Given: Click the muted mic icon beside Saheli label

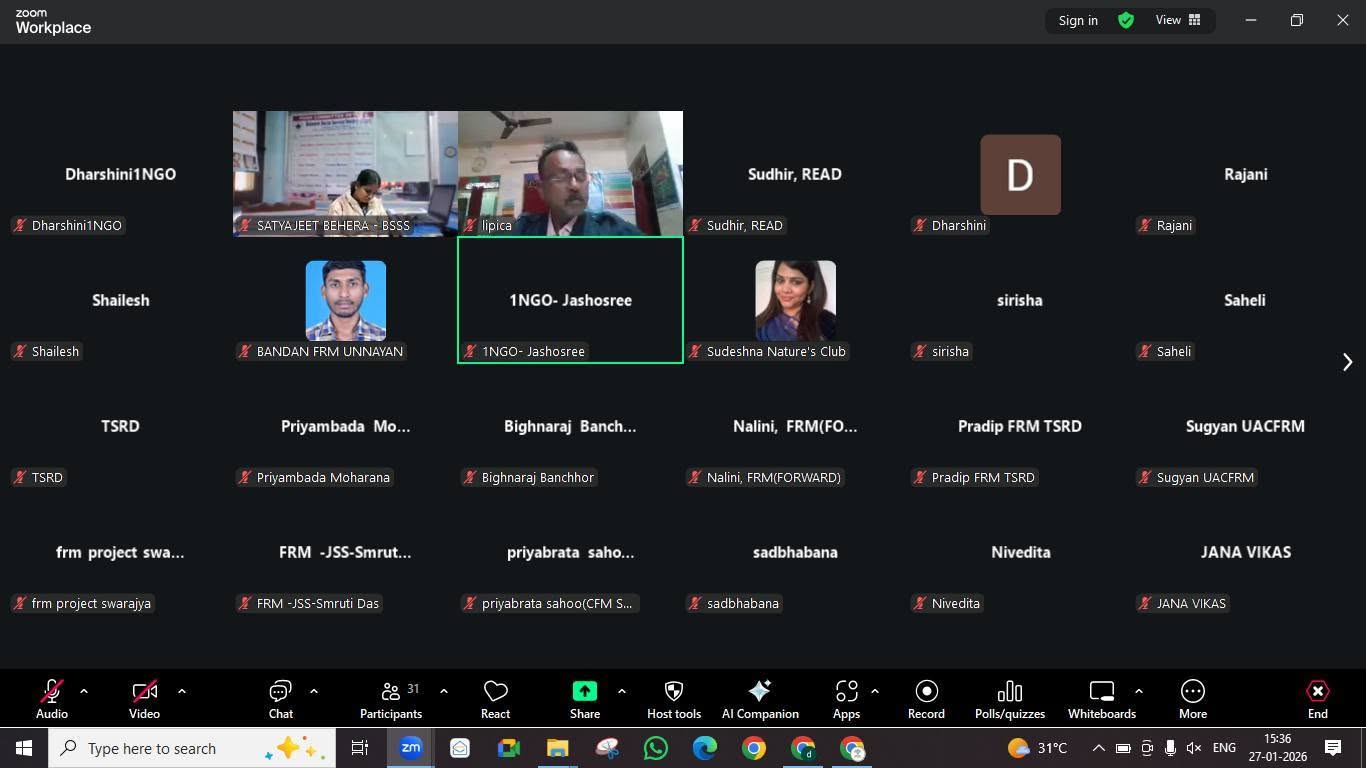Looking at the screenshot, I should tap(1144, 351).
